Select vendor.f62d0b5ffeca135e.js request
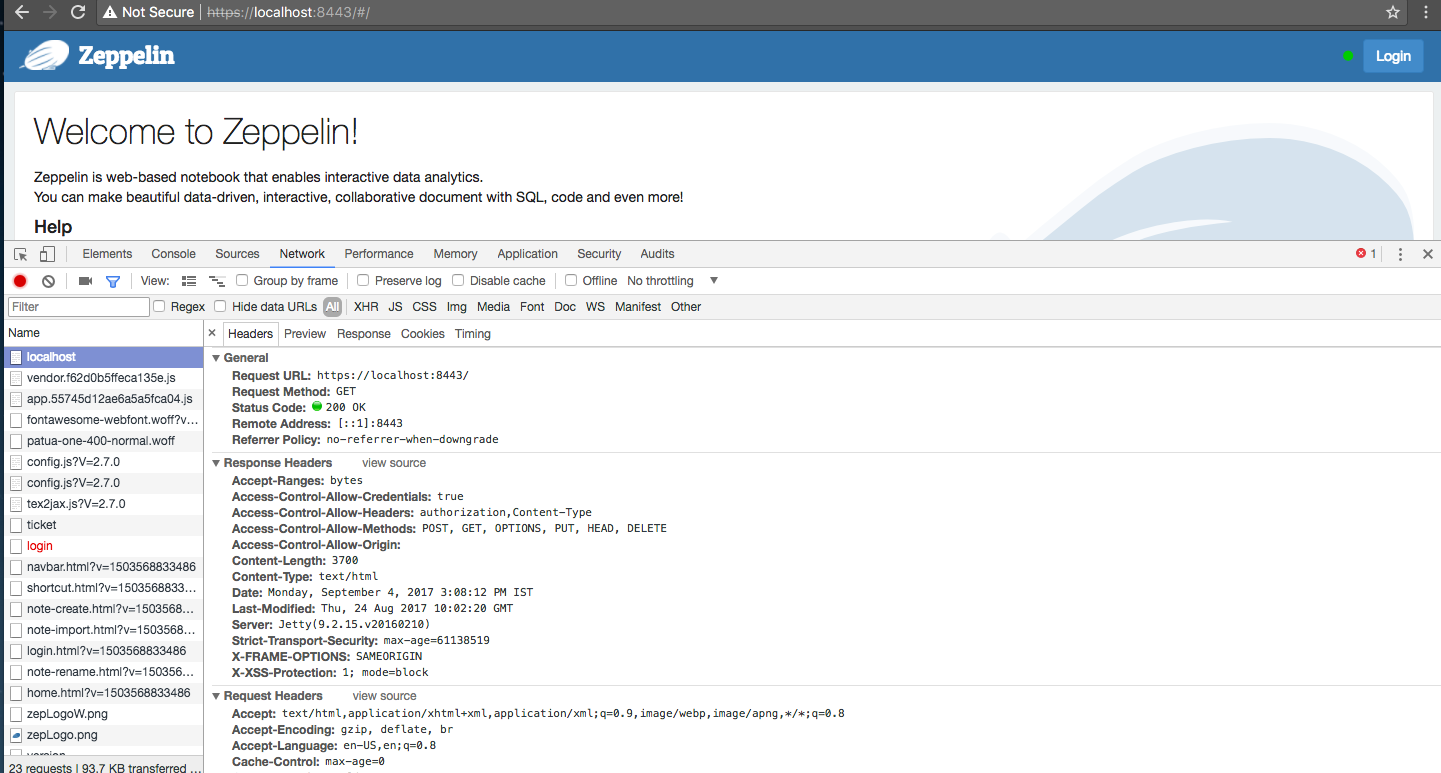 pyautogui.click(x=104, y=378)
